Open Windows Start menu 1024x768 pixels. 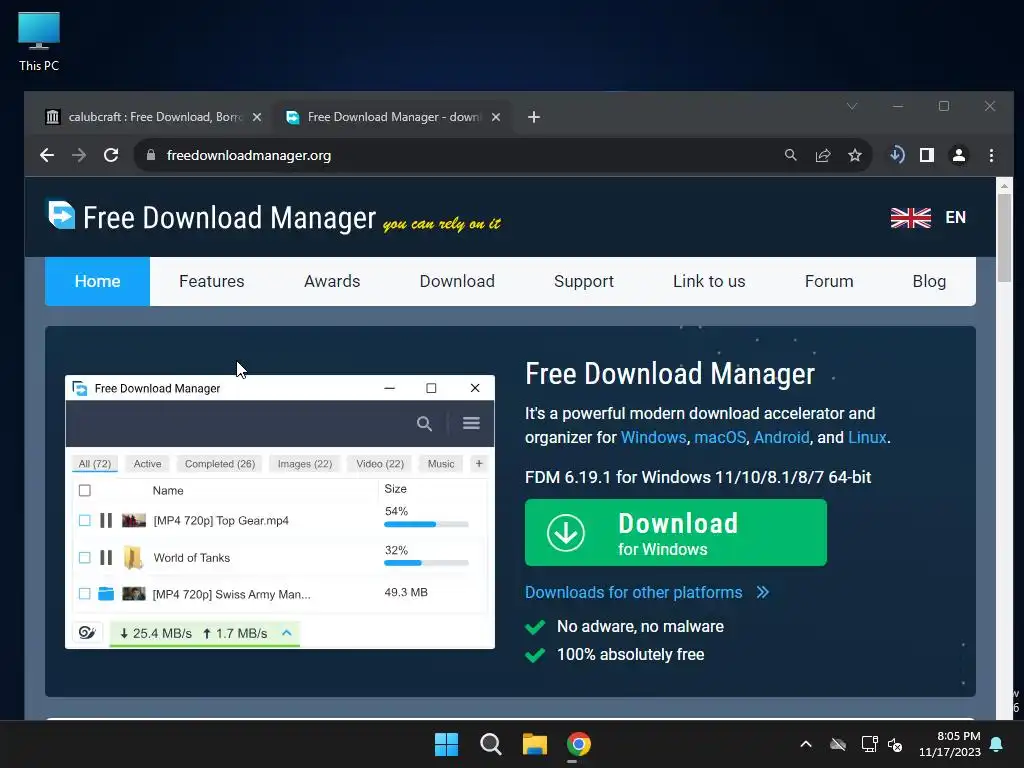(446, 744)
